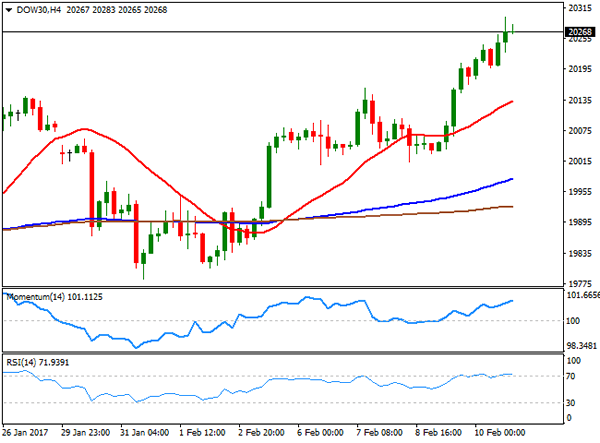Screen dimensions: 600x443
Task: Click the right end of the brown moving average
Action: click(x=512, y=207)
